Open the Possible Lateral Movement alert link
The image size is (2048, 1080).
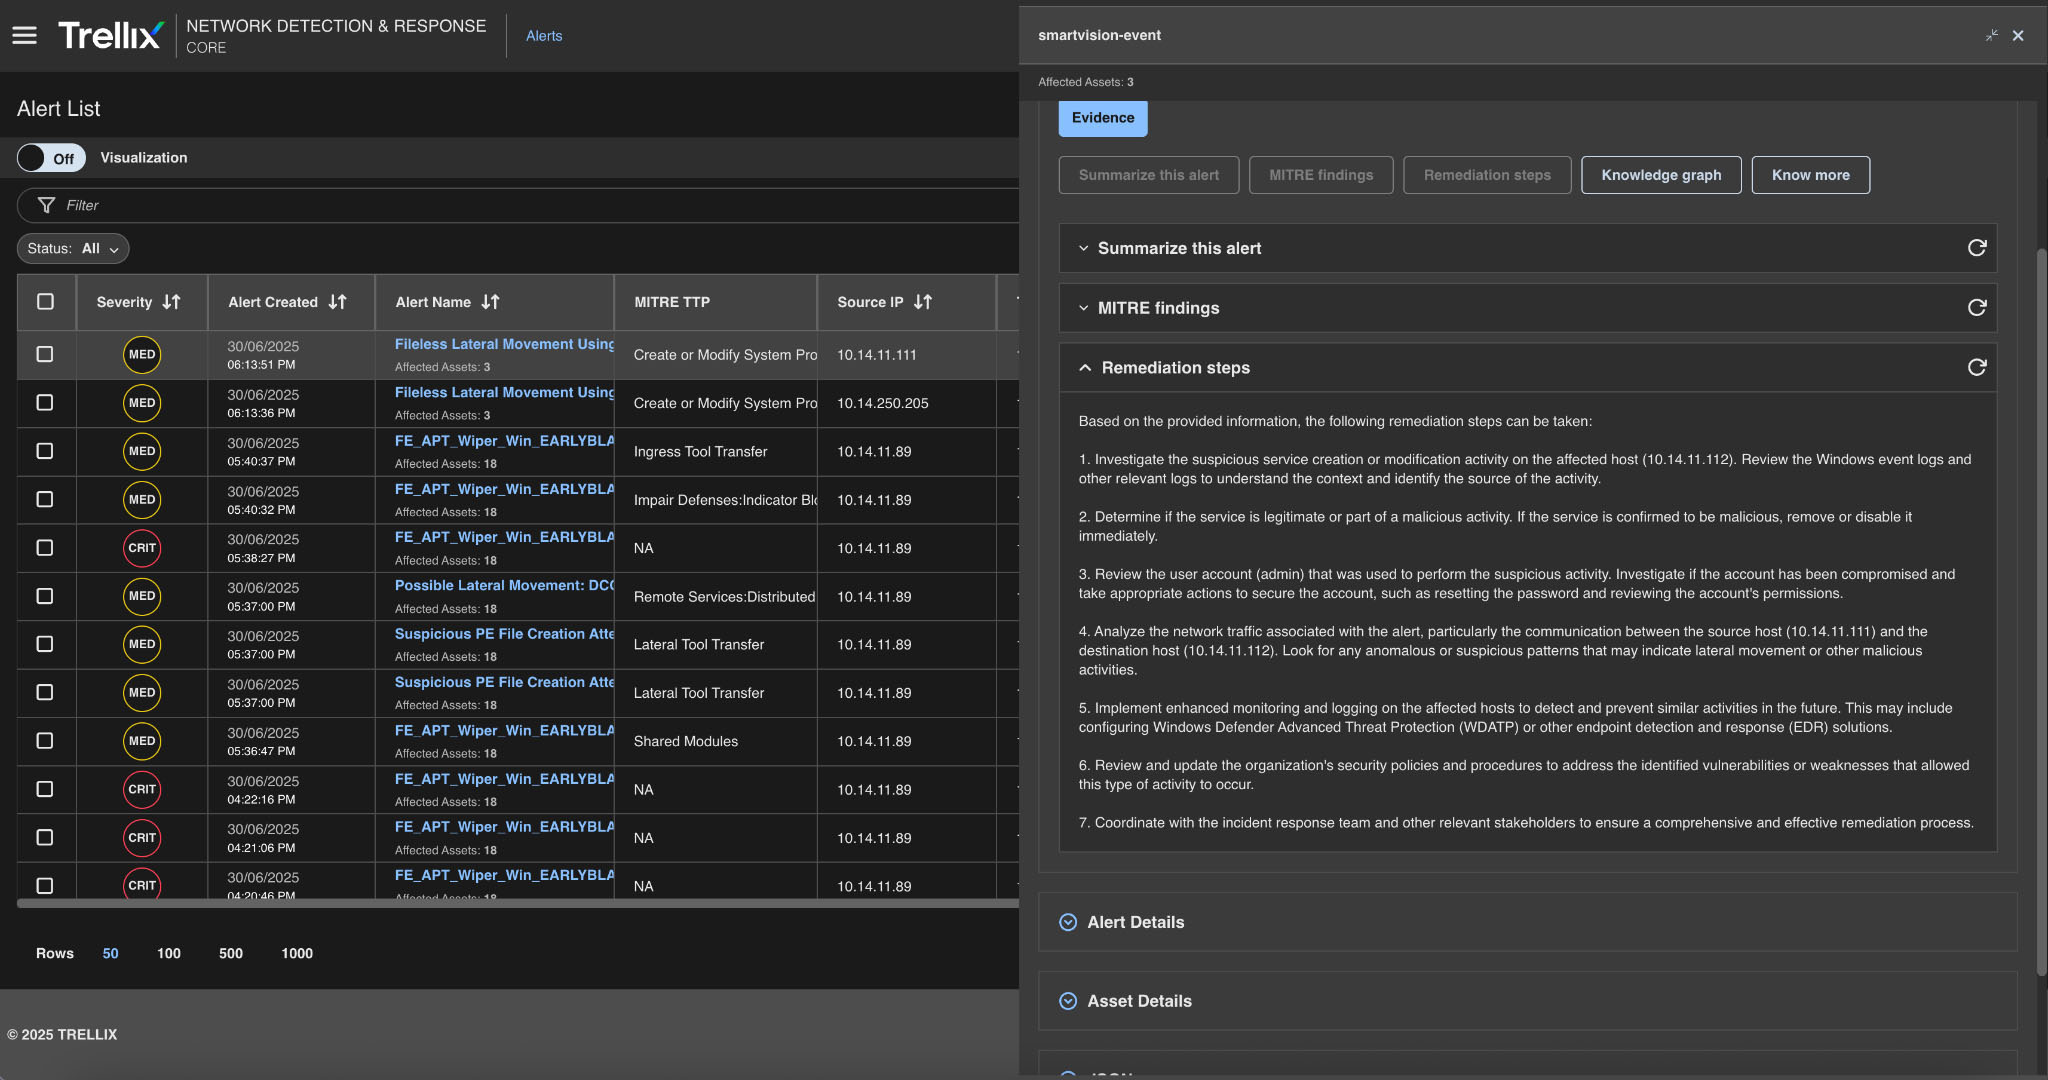point(504,586)
